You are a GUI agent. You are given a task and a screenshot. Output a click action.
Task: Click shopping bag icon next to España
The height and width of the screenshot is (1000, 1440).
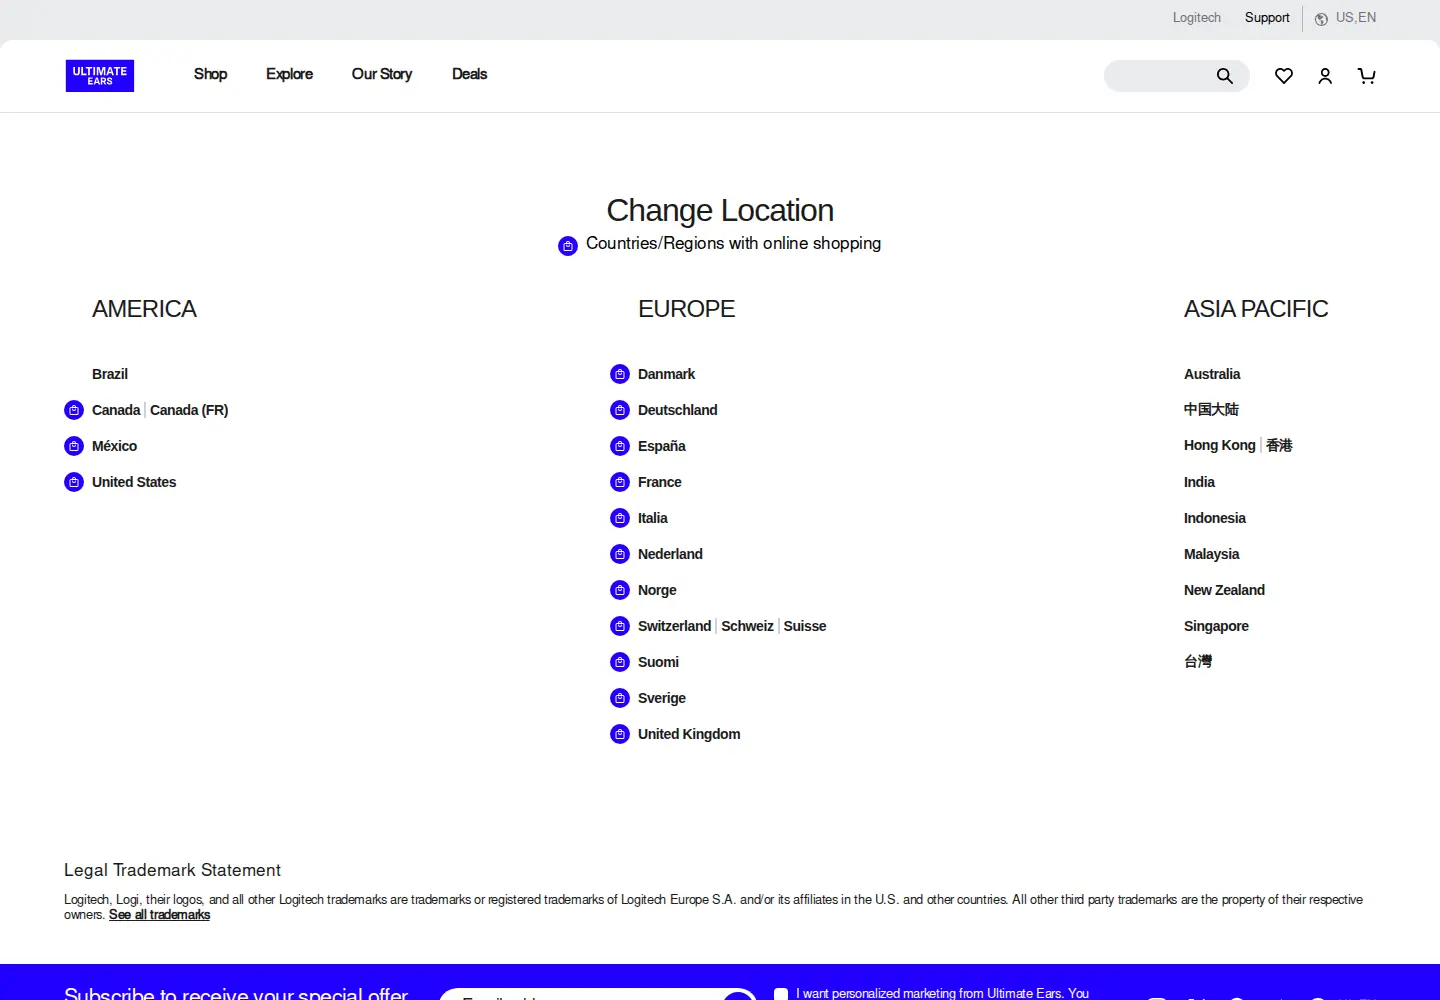[x=620, y=446]
